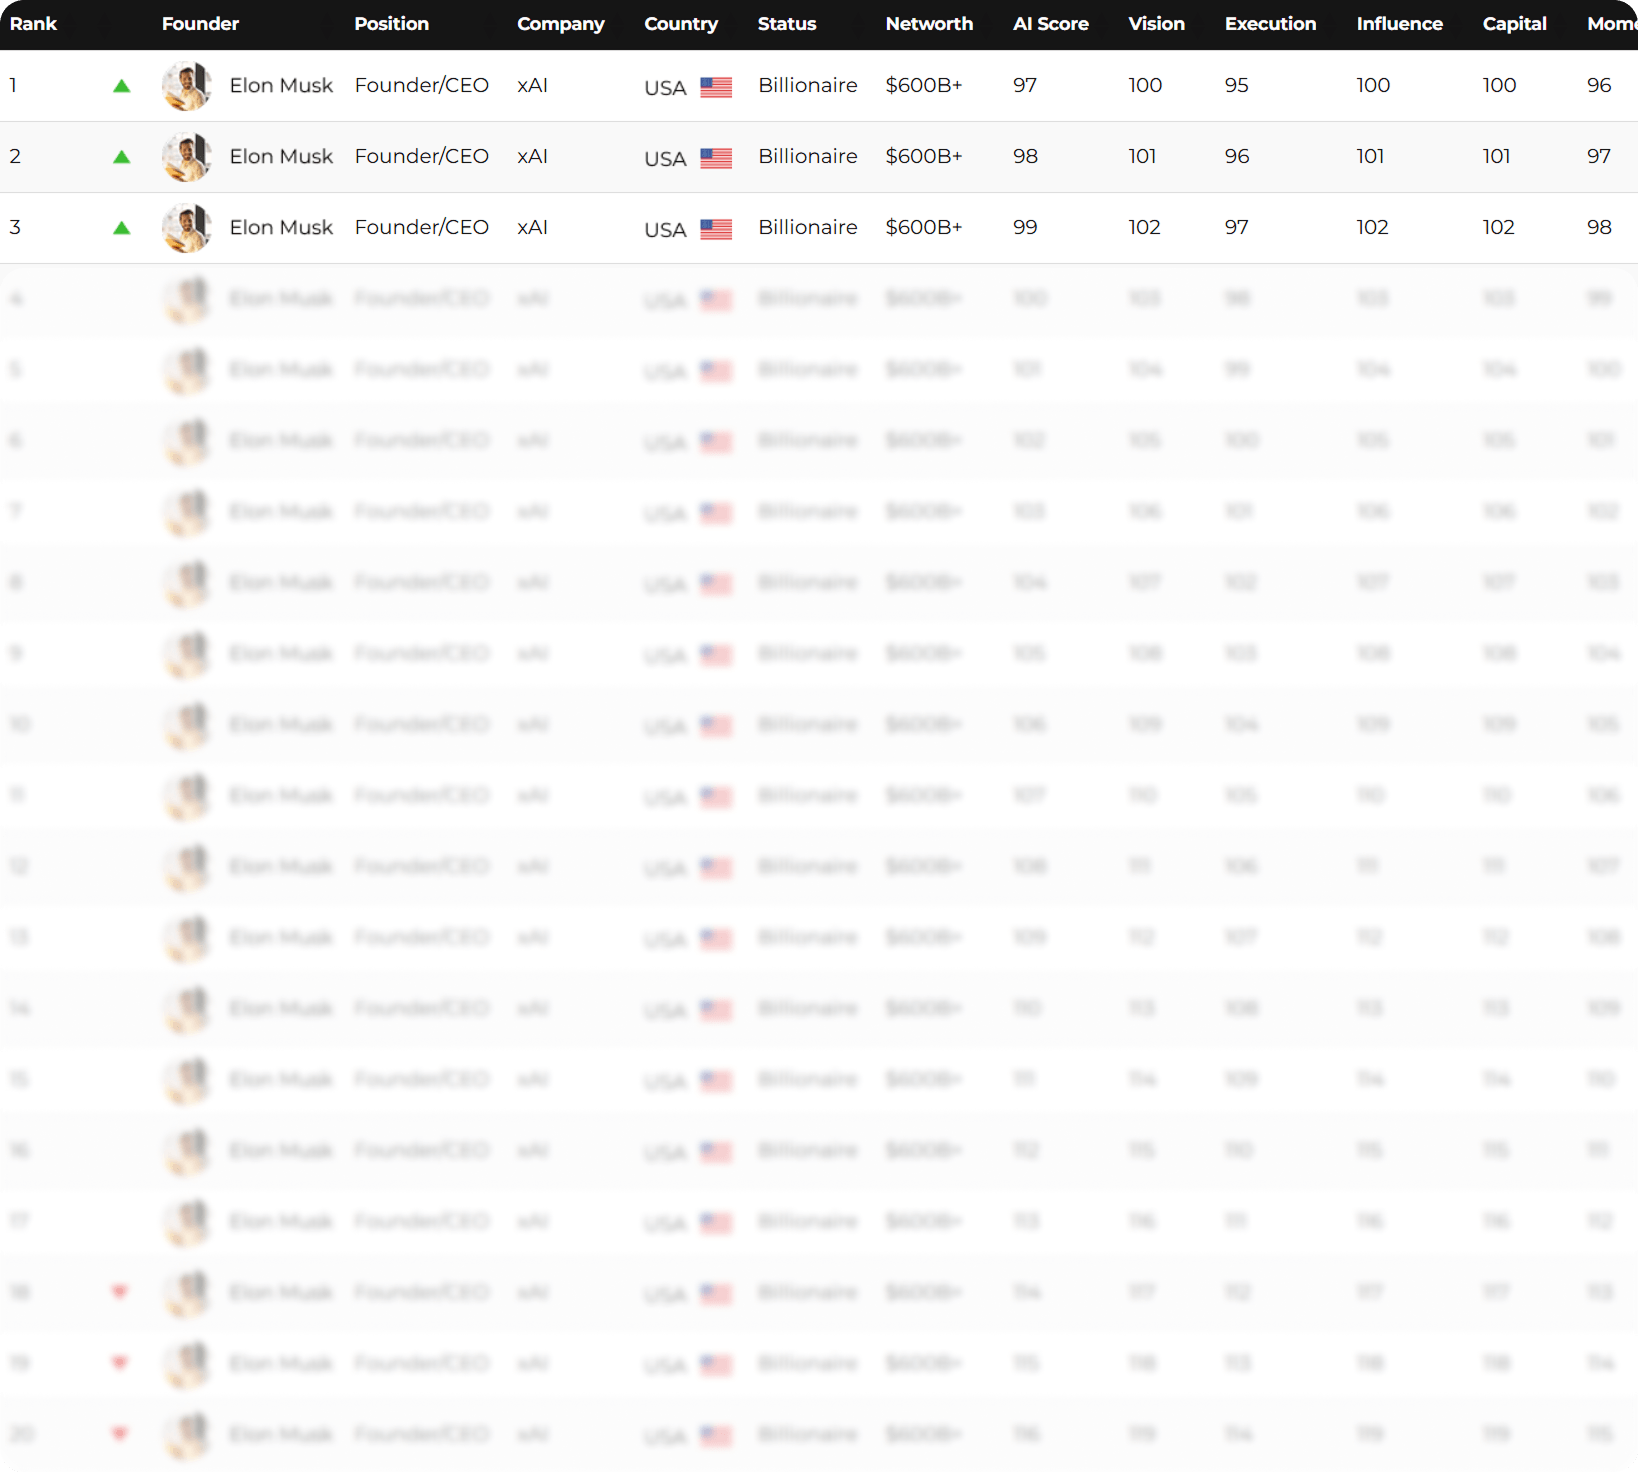Viewport: 1638px width, 1472px height.
Task: Click the green trend arrow in rank 2 row
Action: click(122, 157)
